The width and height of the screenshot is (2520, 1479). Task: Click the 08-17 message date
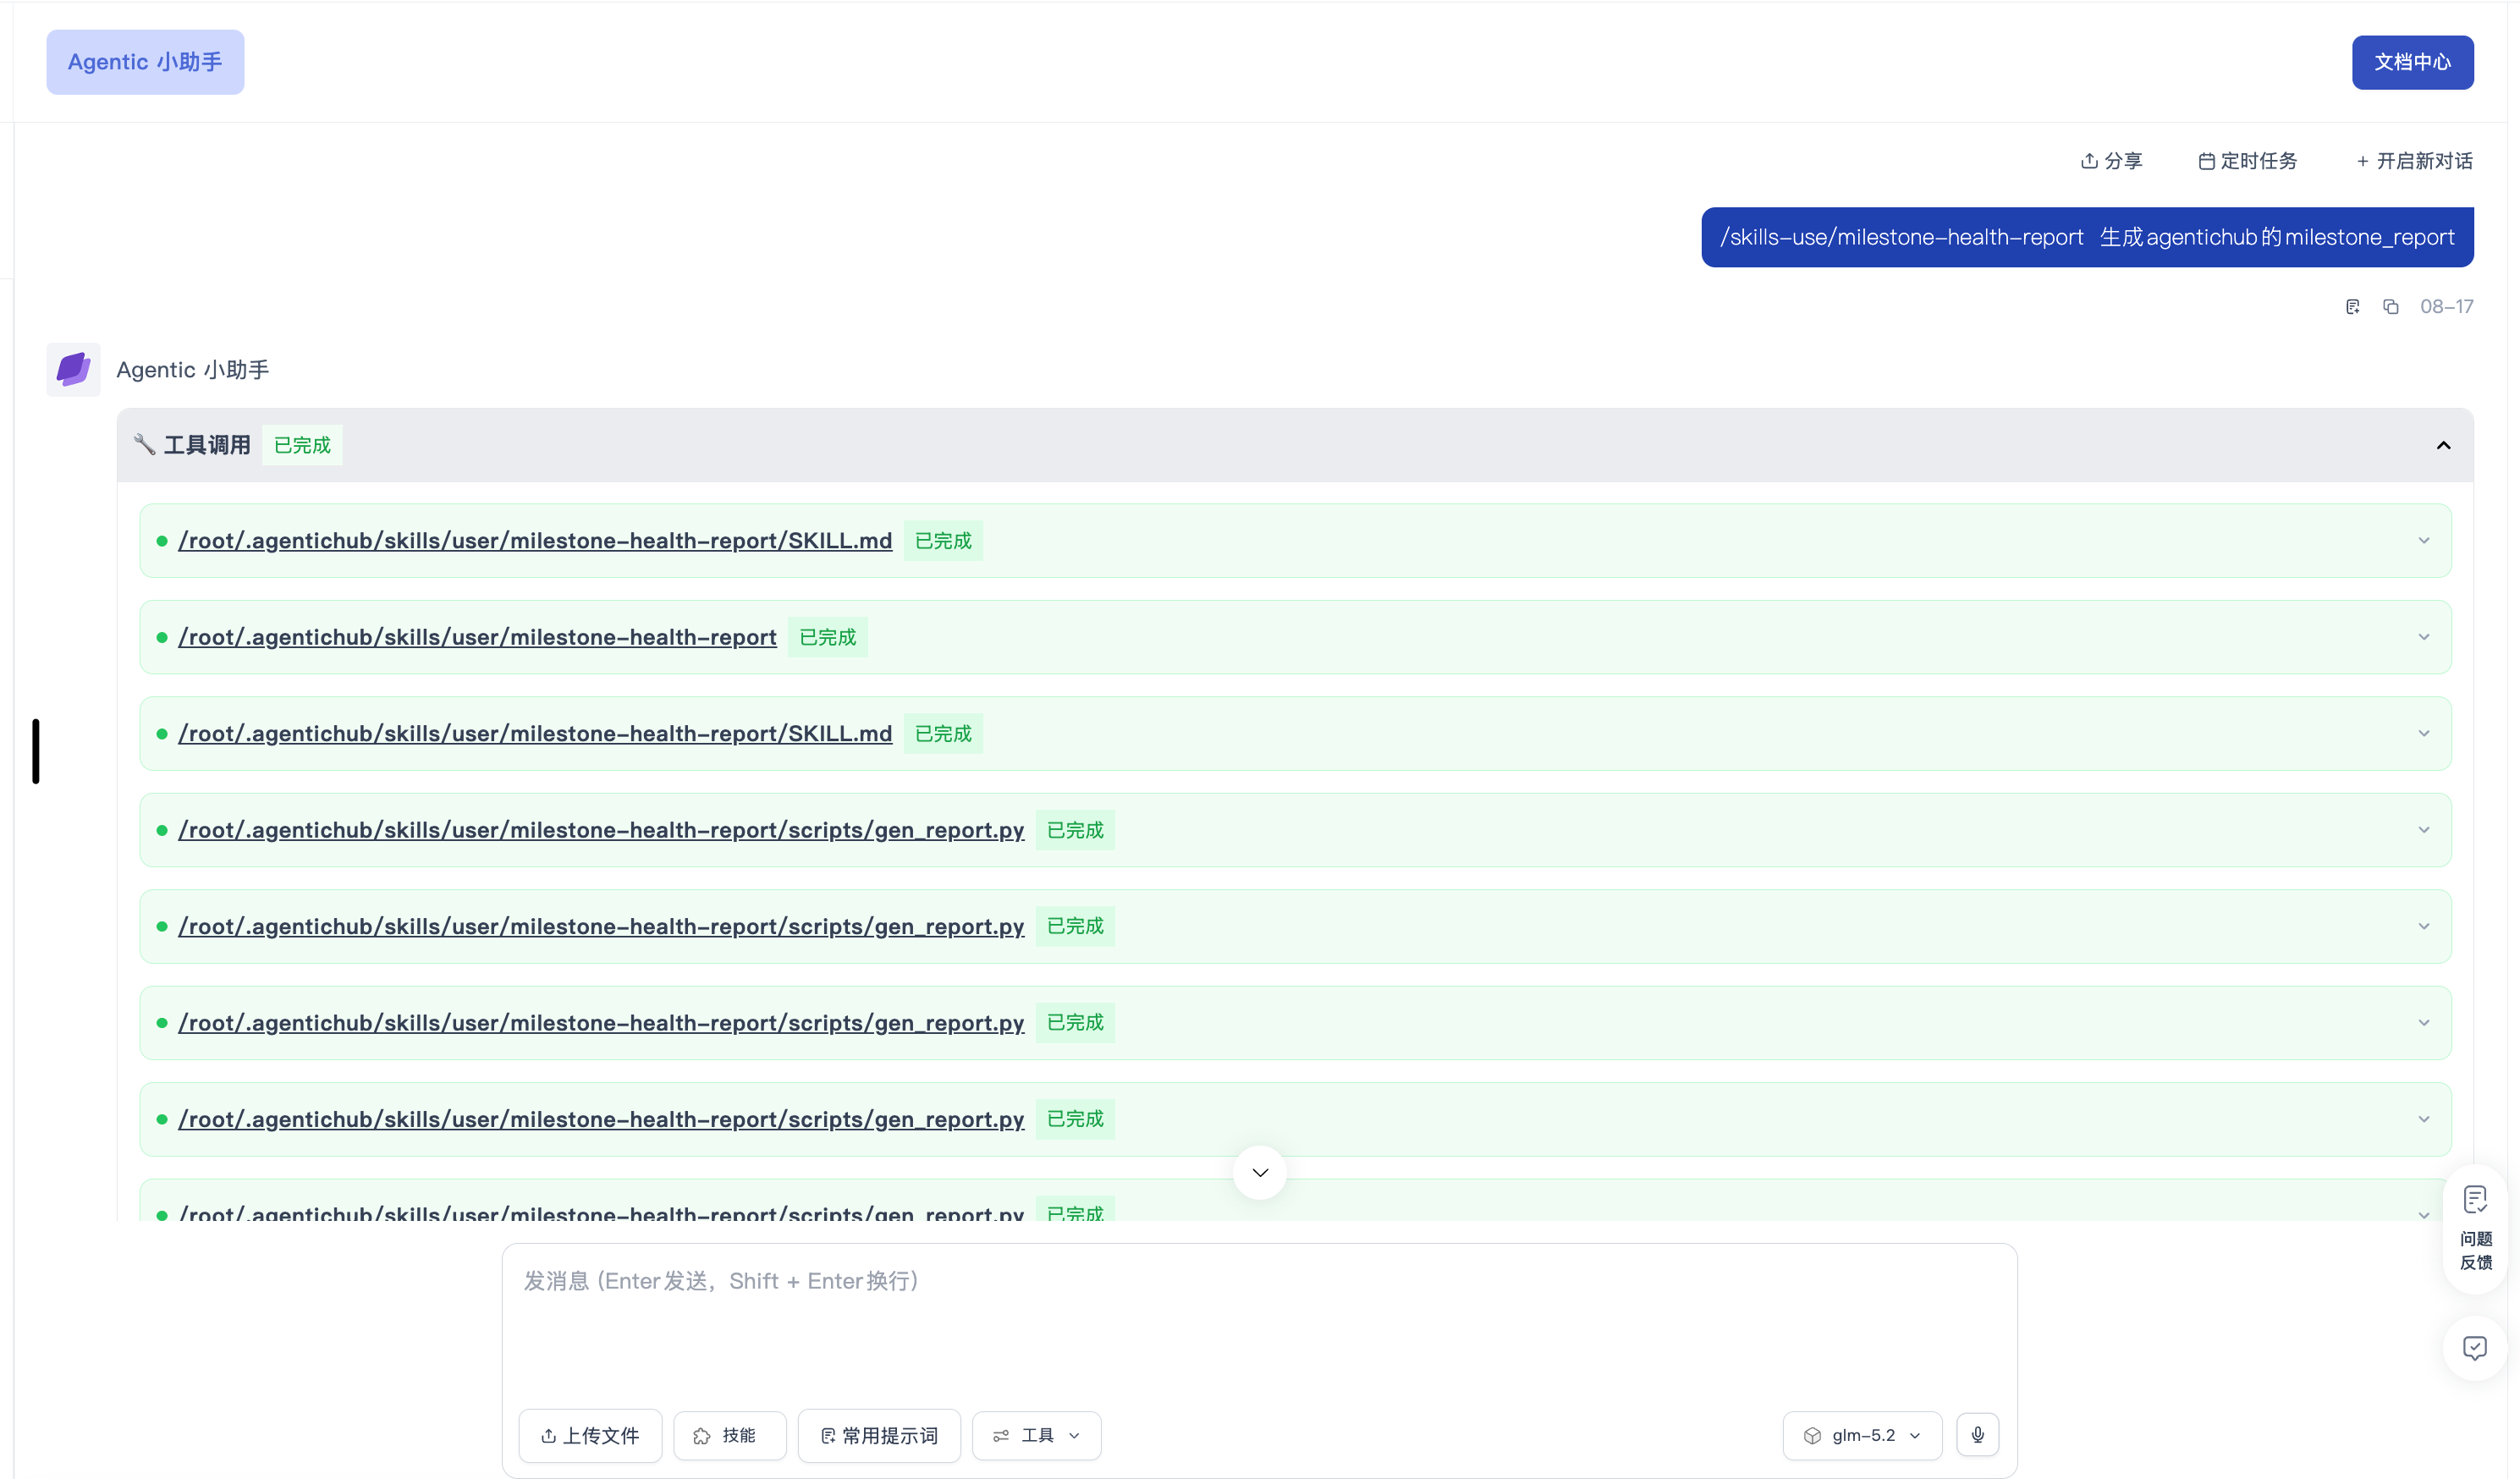2446,307
